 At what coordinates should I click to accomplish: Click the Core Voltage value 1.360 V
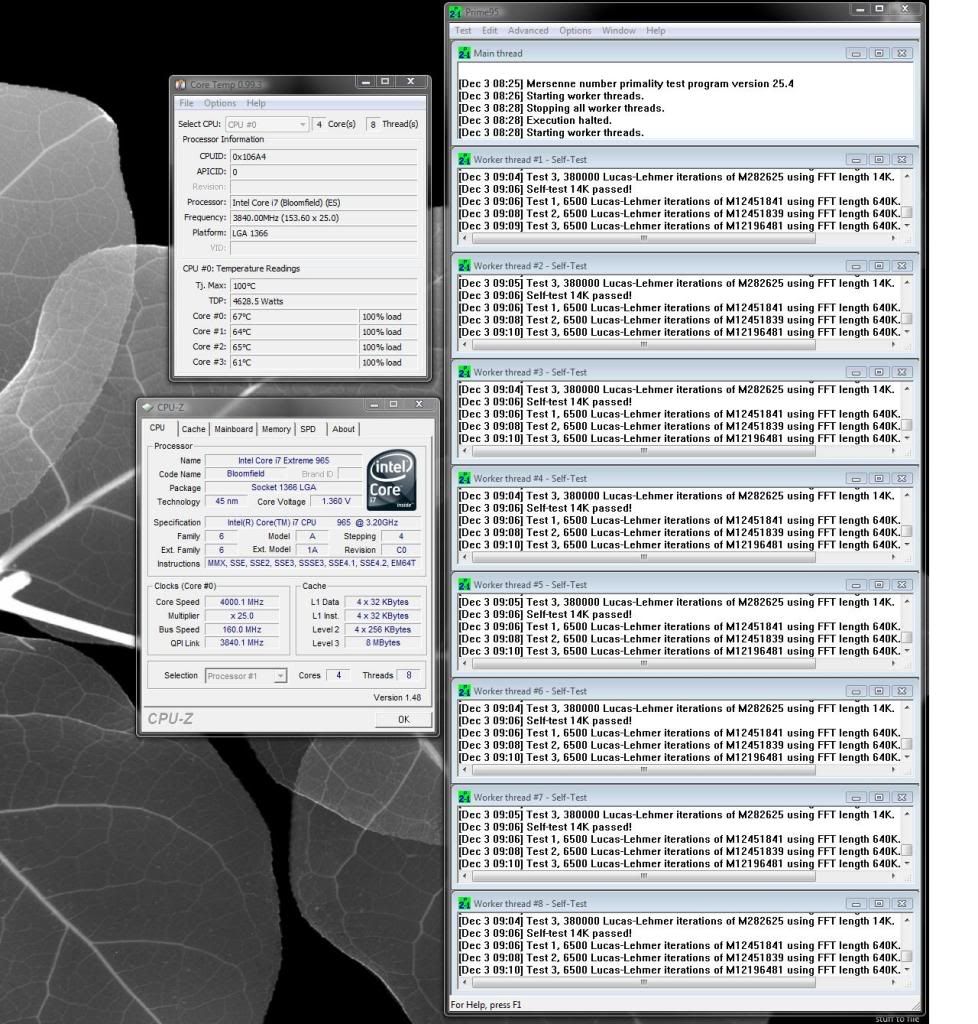tap(336, 502)
